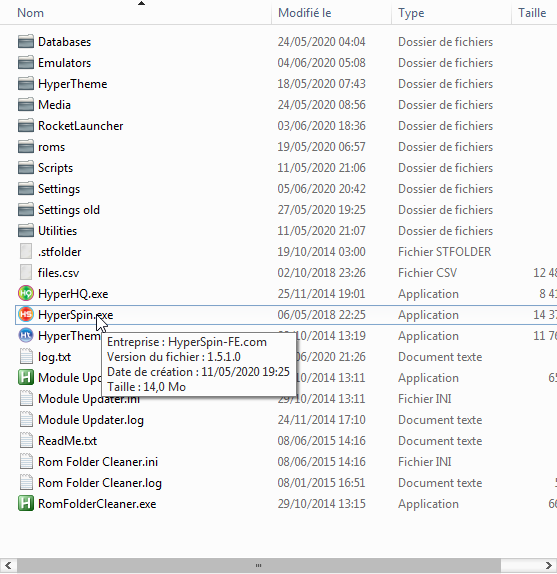This screenshot has width=557, height=574.
Task: Click the HyperHQ.exe application icon
Action: (26, 294)
